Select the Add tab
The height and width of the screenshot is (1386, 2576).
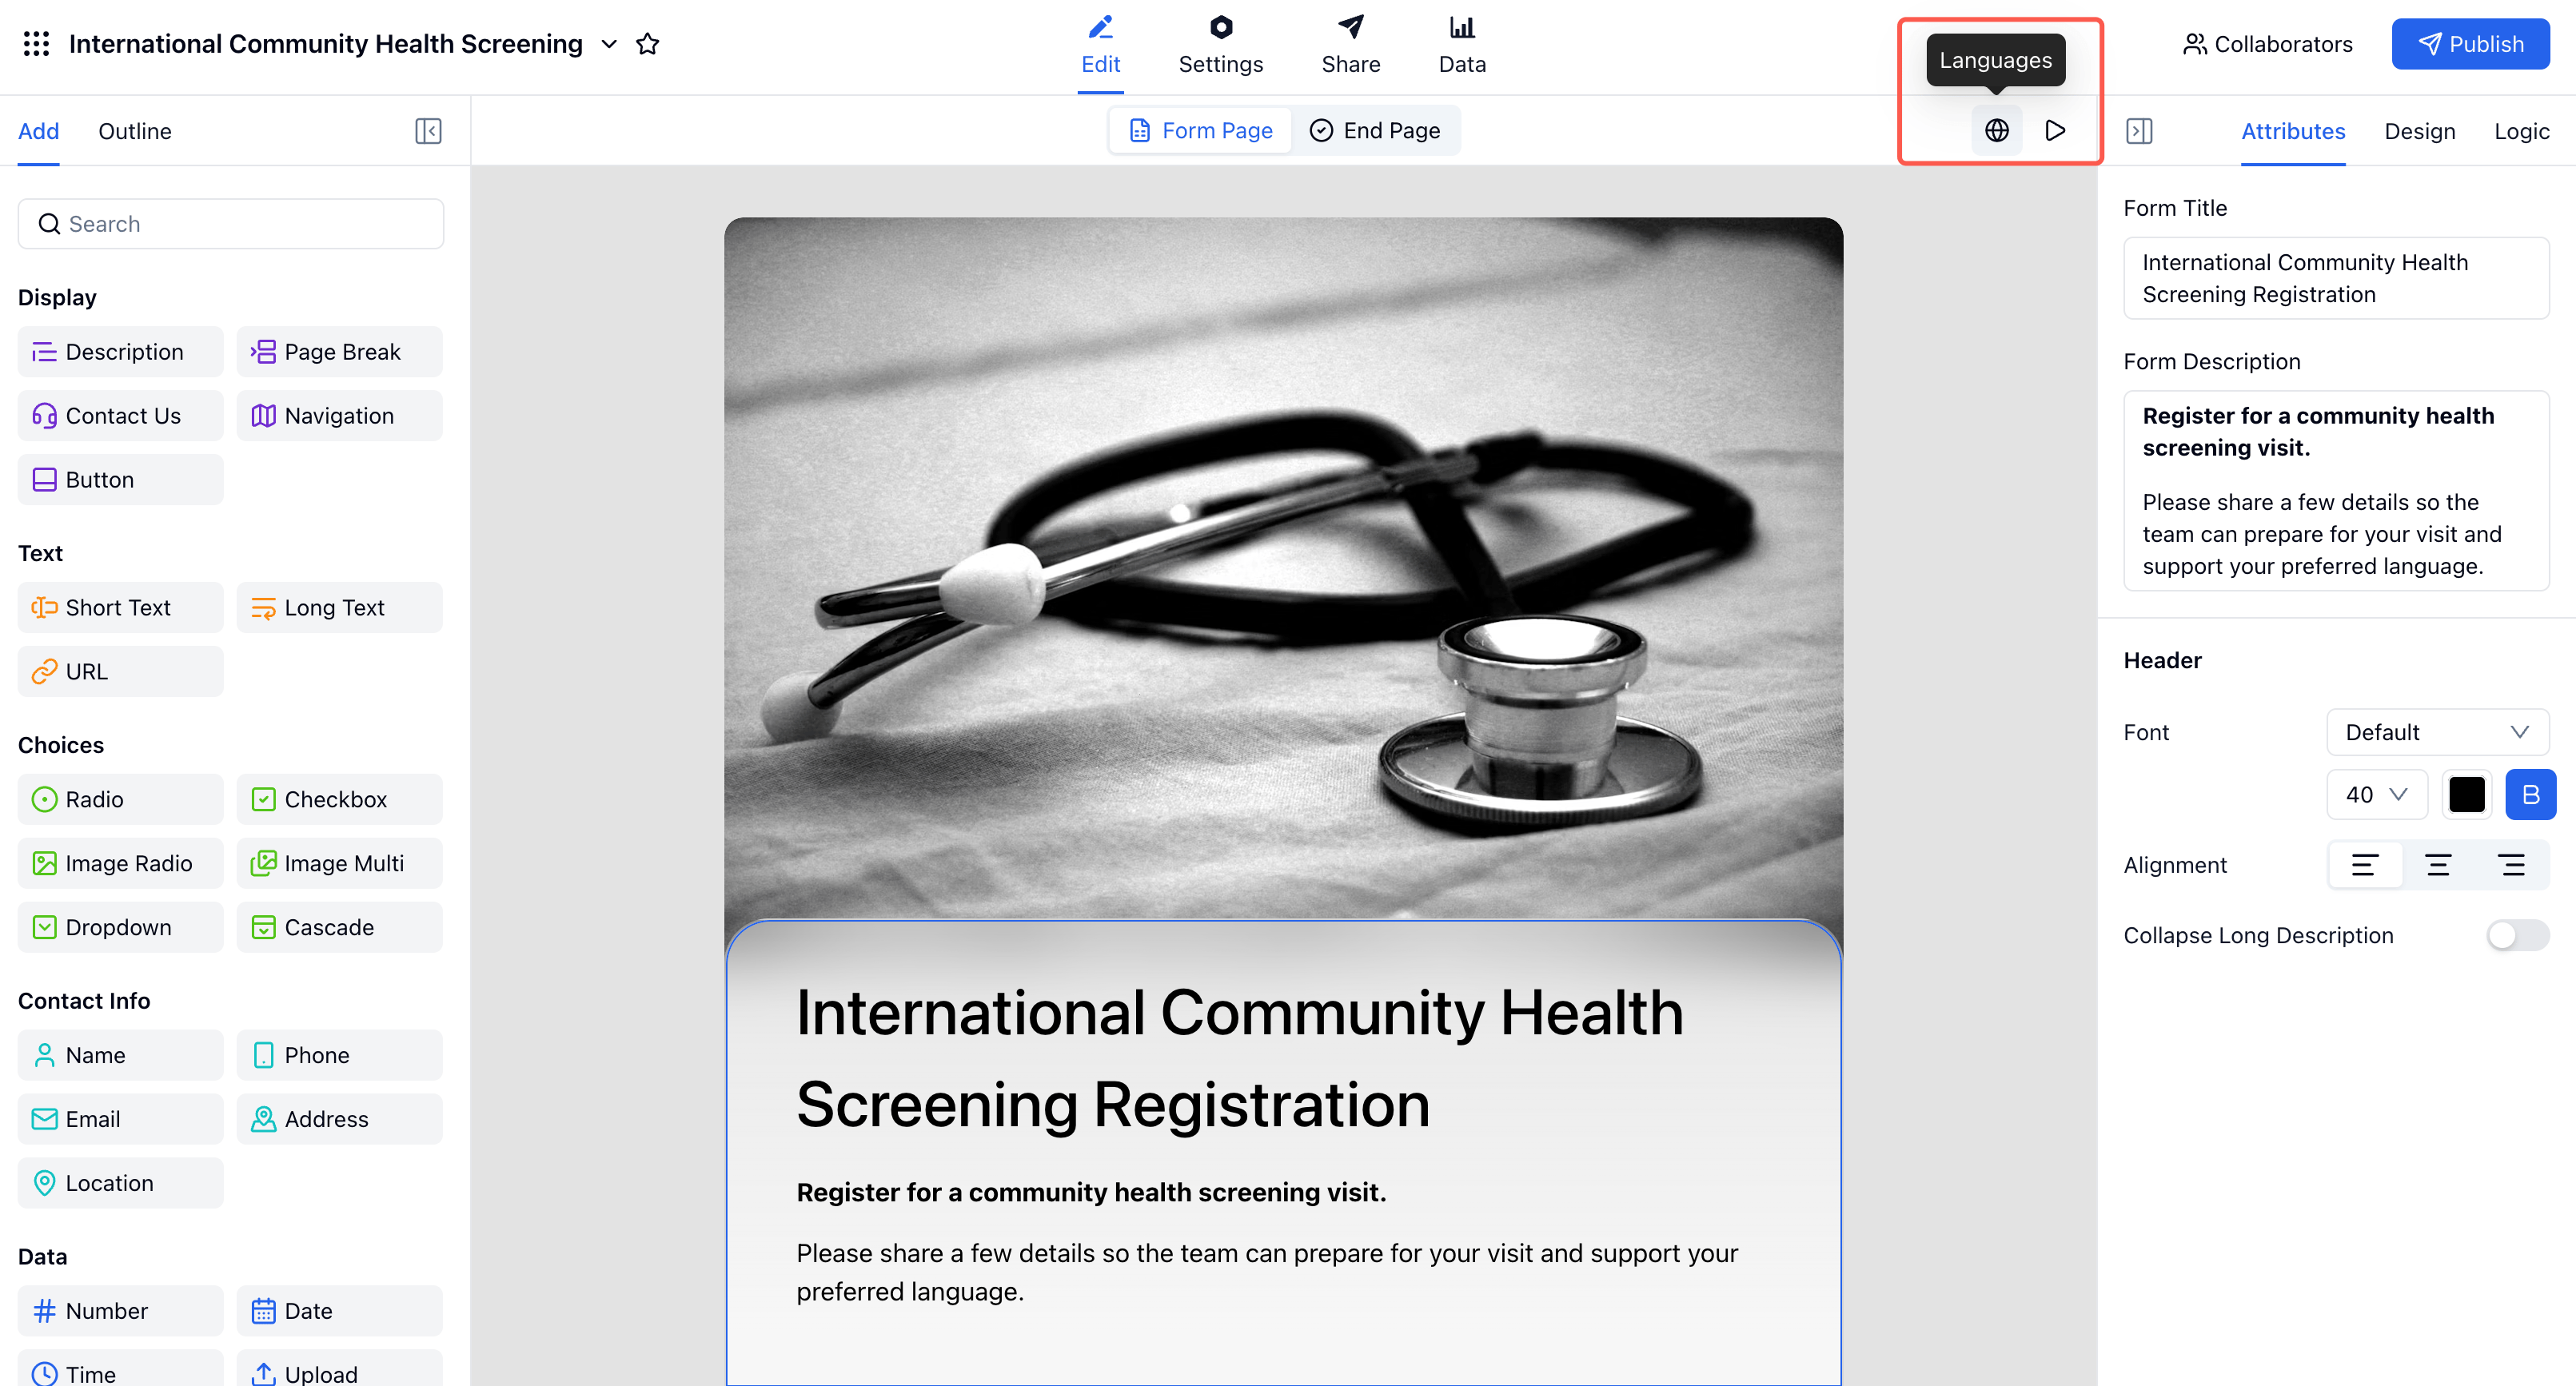coord(38,131)
